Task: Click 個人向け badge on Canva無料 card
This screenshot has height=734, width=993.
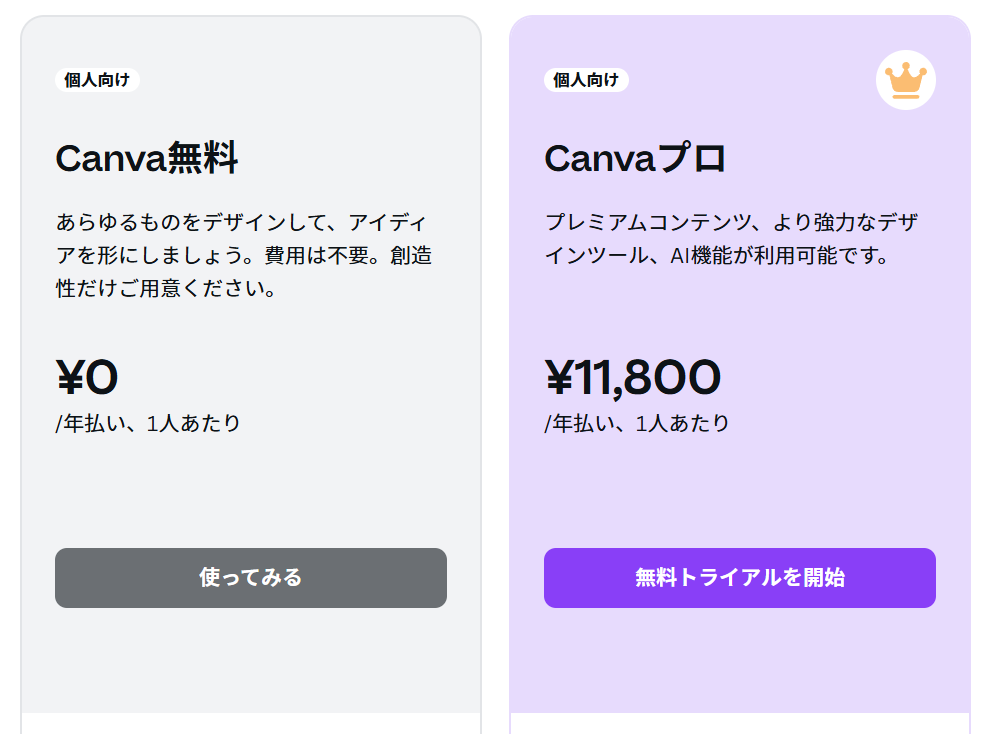Action: [97, 80]
